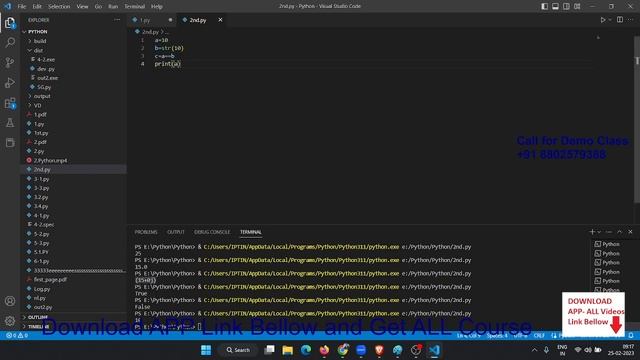Expand the OUTLINE section
Viewport: 640px width, 360px height.
(x=73, y=317)
